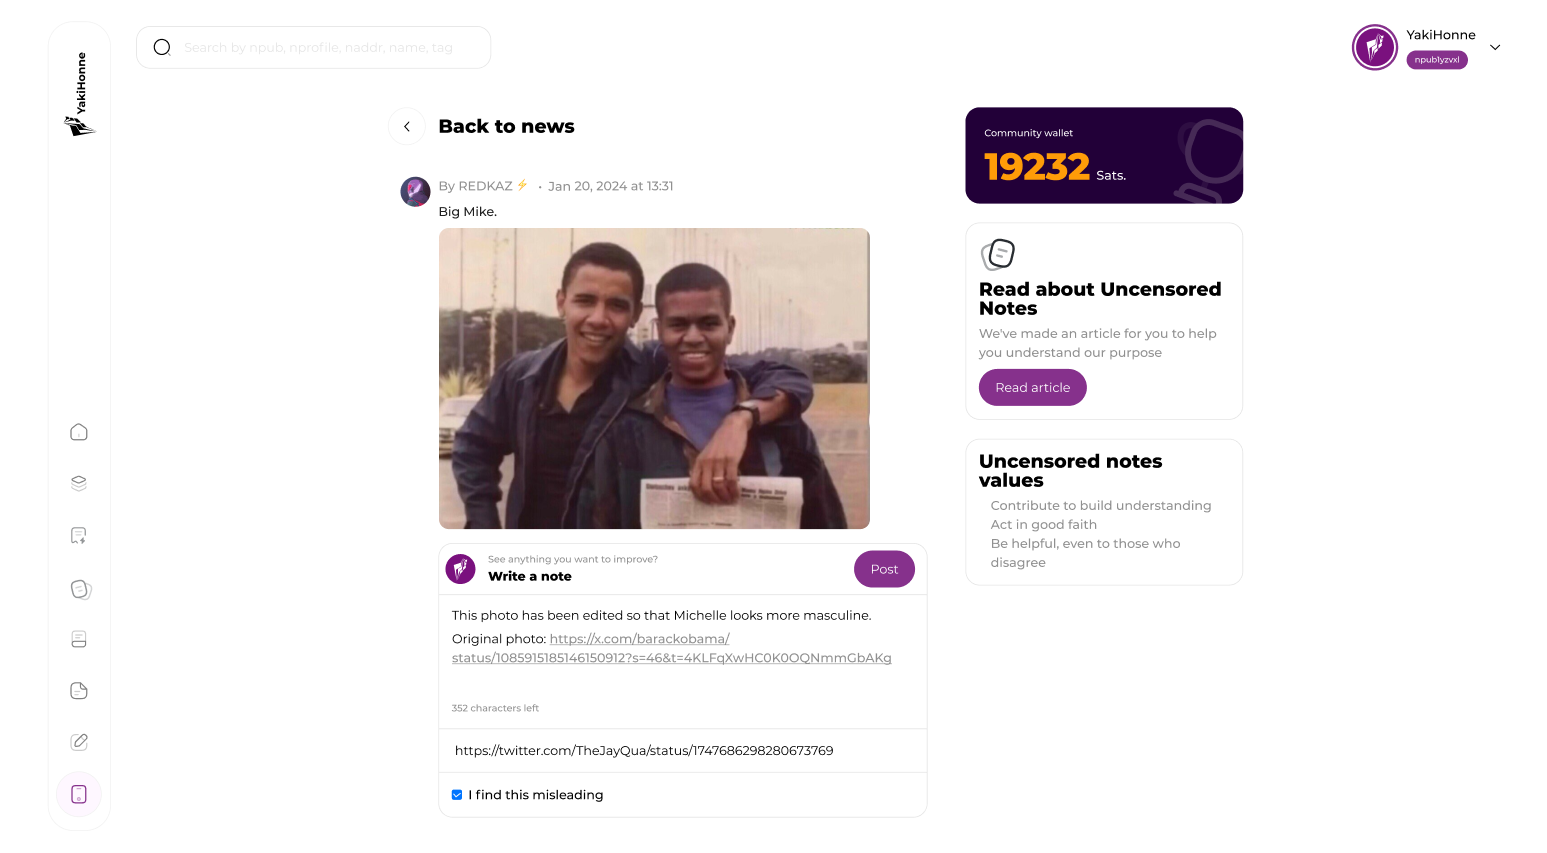Click the back arrow next to Back to news

407,127
